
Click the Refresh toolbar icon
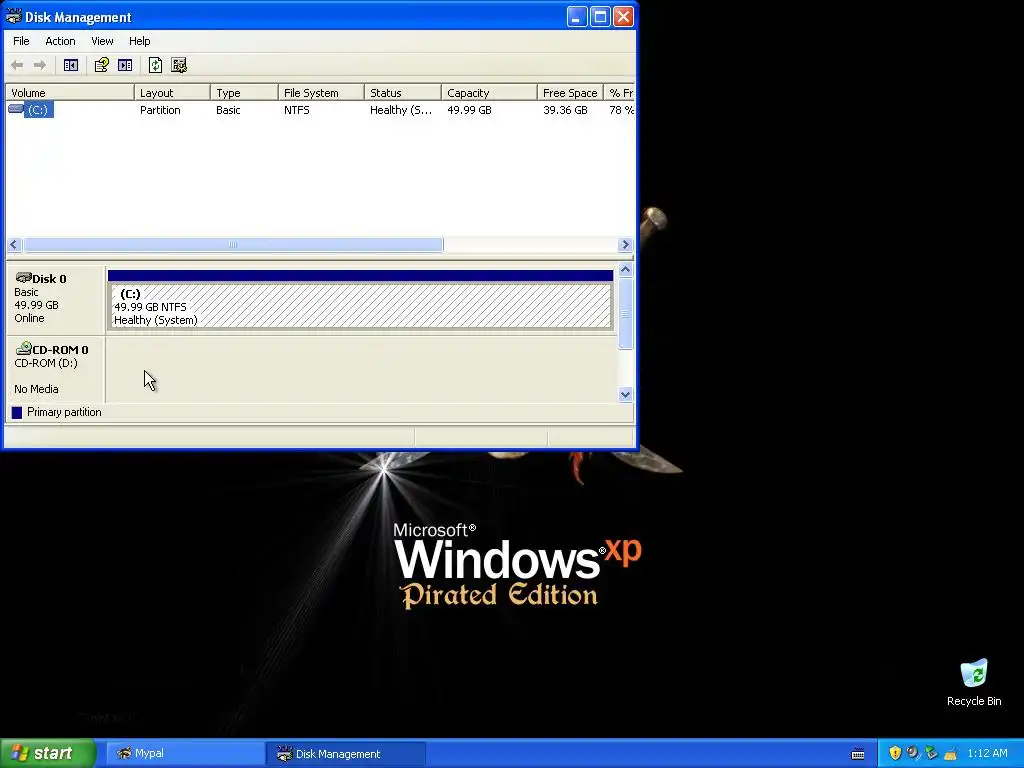tap(155, 65)
